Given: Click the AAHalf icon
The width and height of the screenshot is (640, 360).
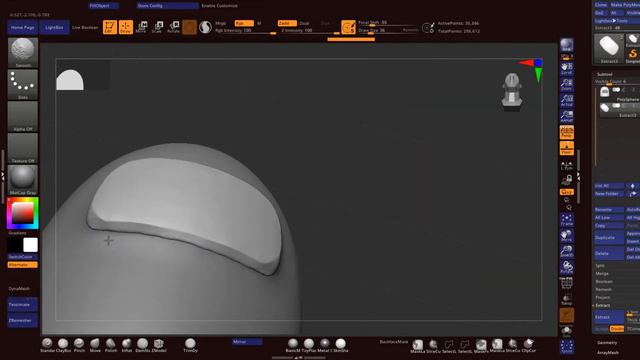Looking at the screenshot, I should (x=567, y=117).
